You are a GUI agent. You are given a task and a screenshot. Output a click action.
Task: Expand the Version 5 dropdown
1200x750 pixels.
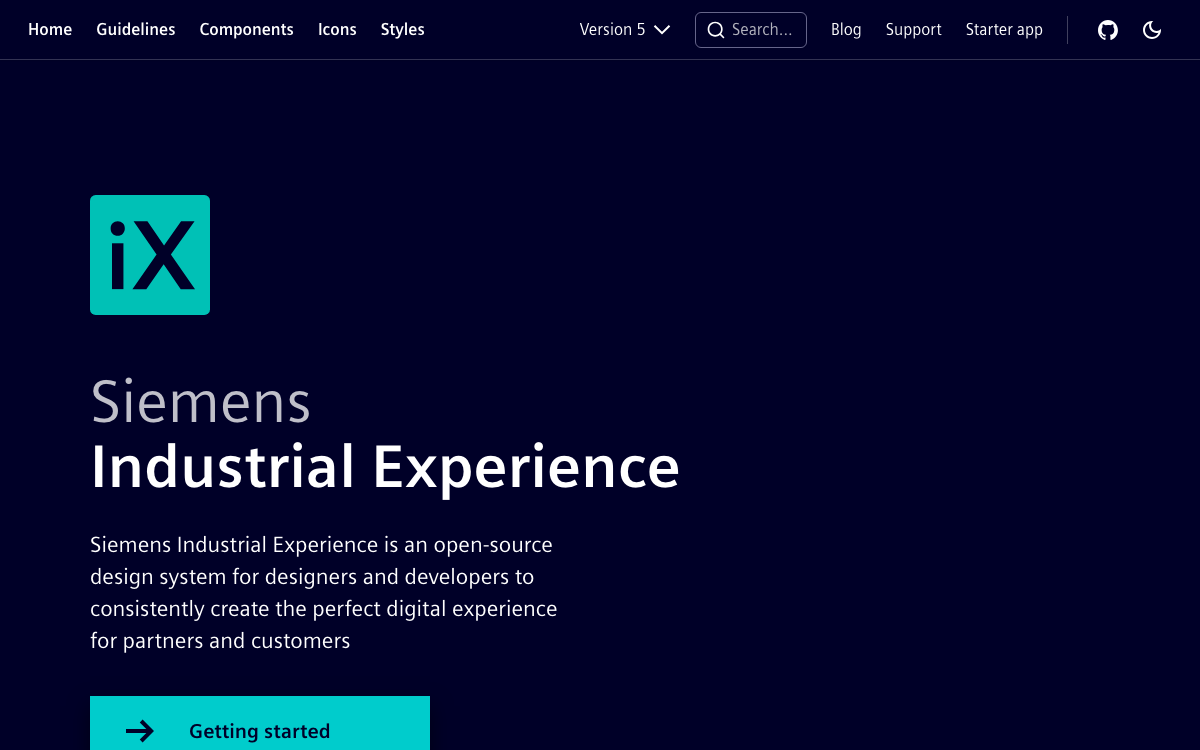pos(625,30)
